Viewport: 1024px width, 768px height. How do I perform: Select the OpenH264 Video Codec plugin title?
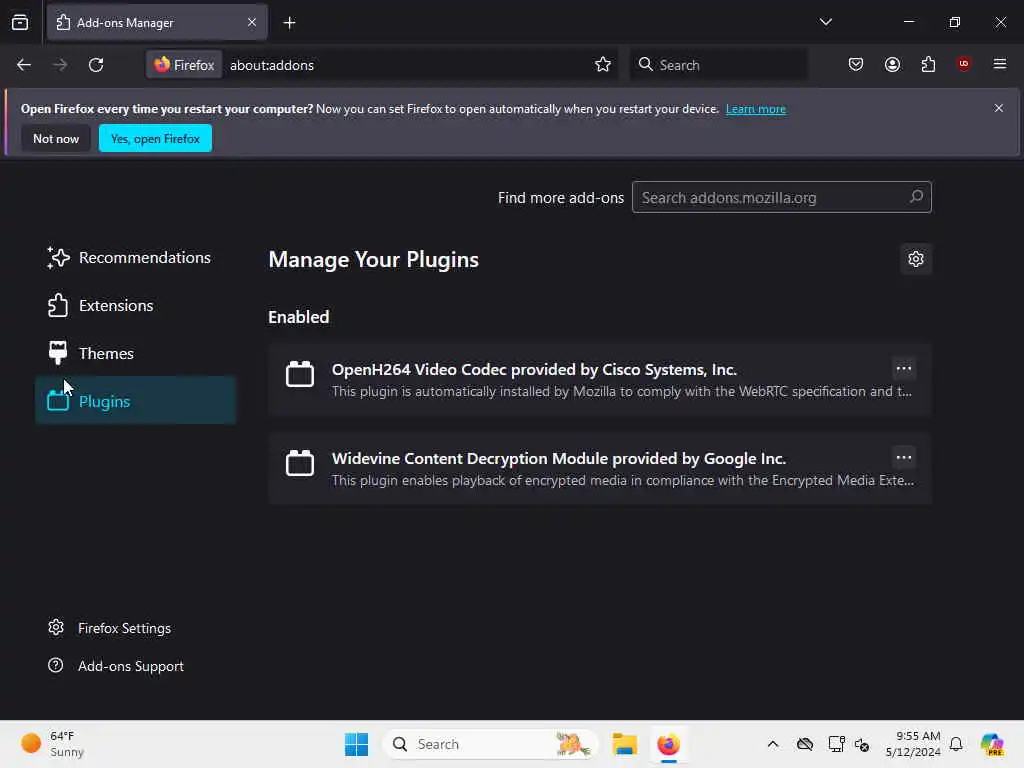coord(534,370)
